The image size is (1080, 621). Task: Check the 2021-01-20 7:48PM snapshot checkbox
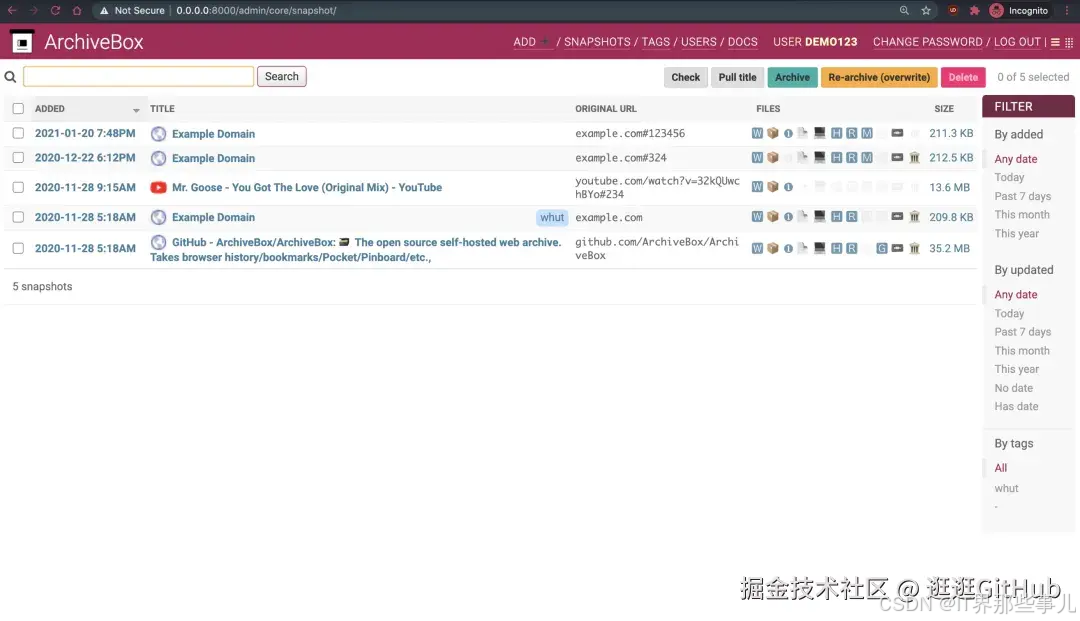point(18,134)
